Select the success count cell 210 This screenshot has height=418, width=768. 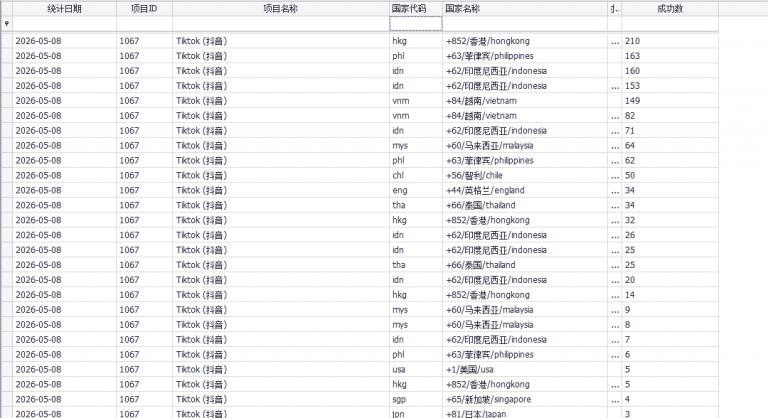(670, 41)
